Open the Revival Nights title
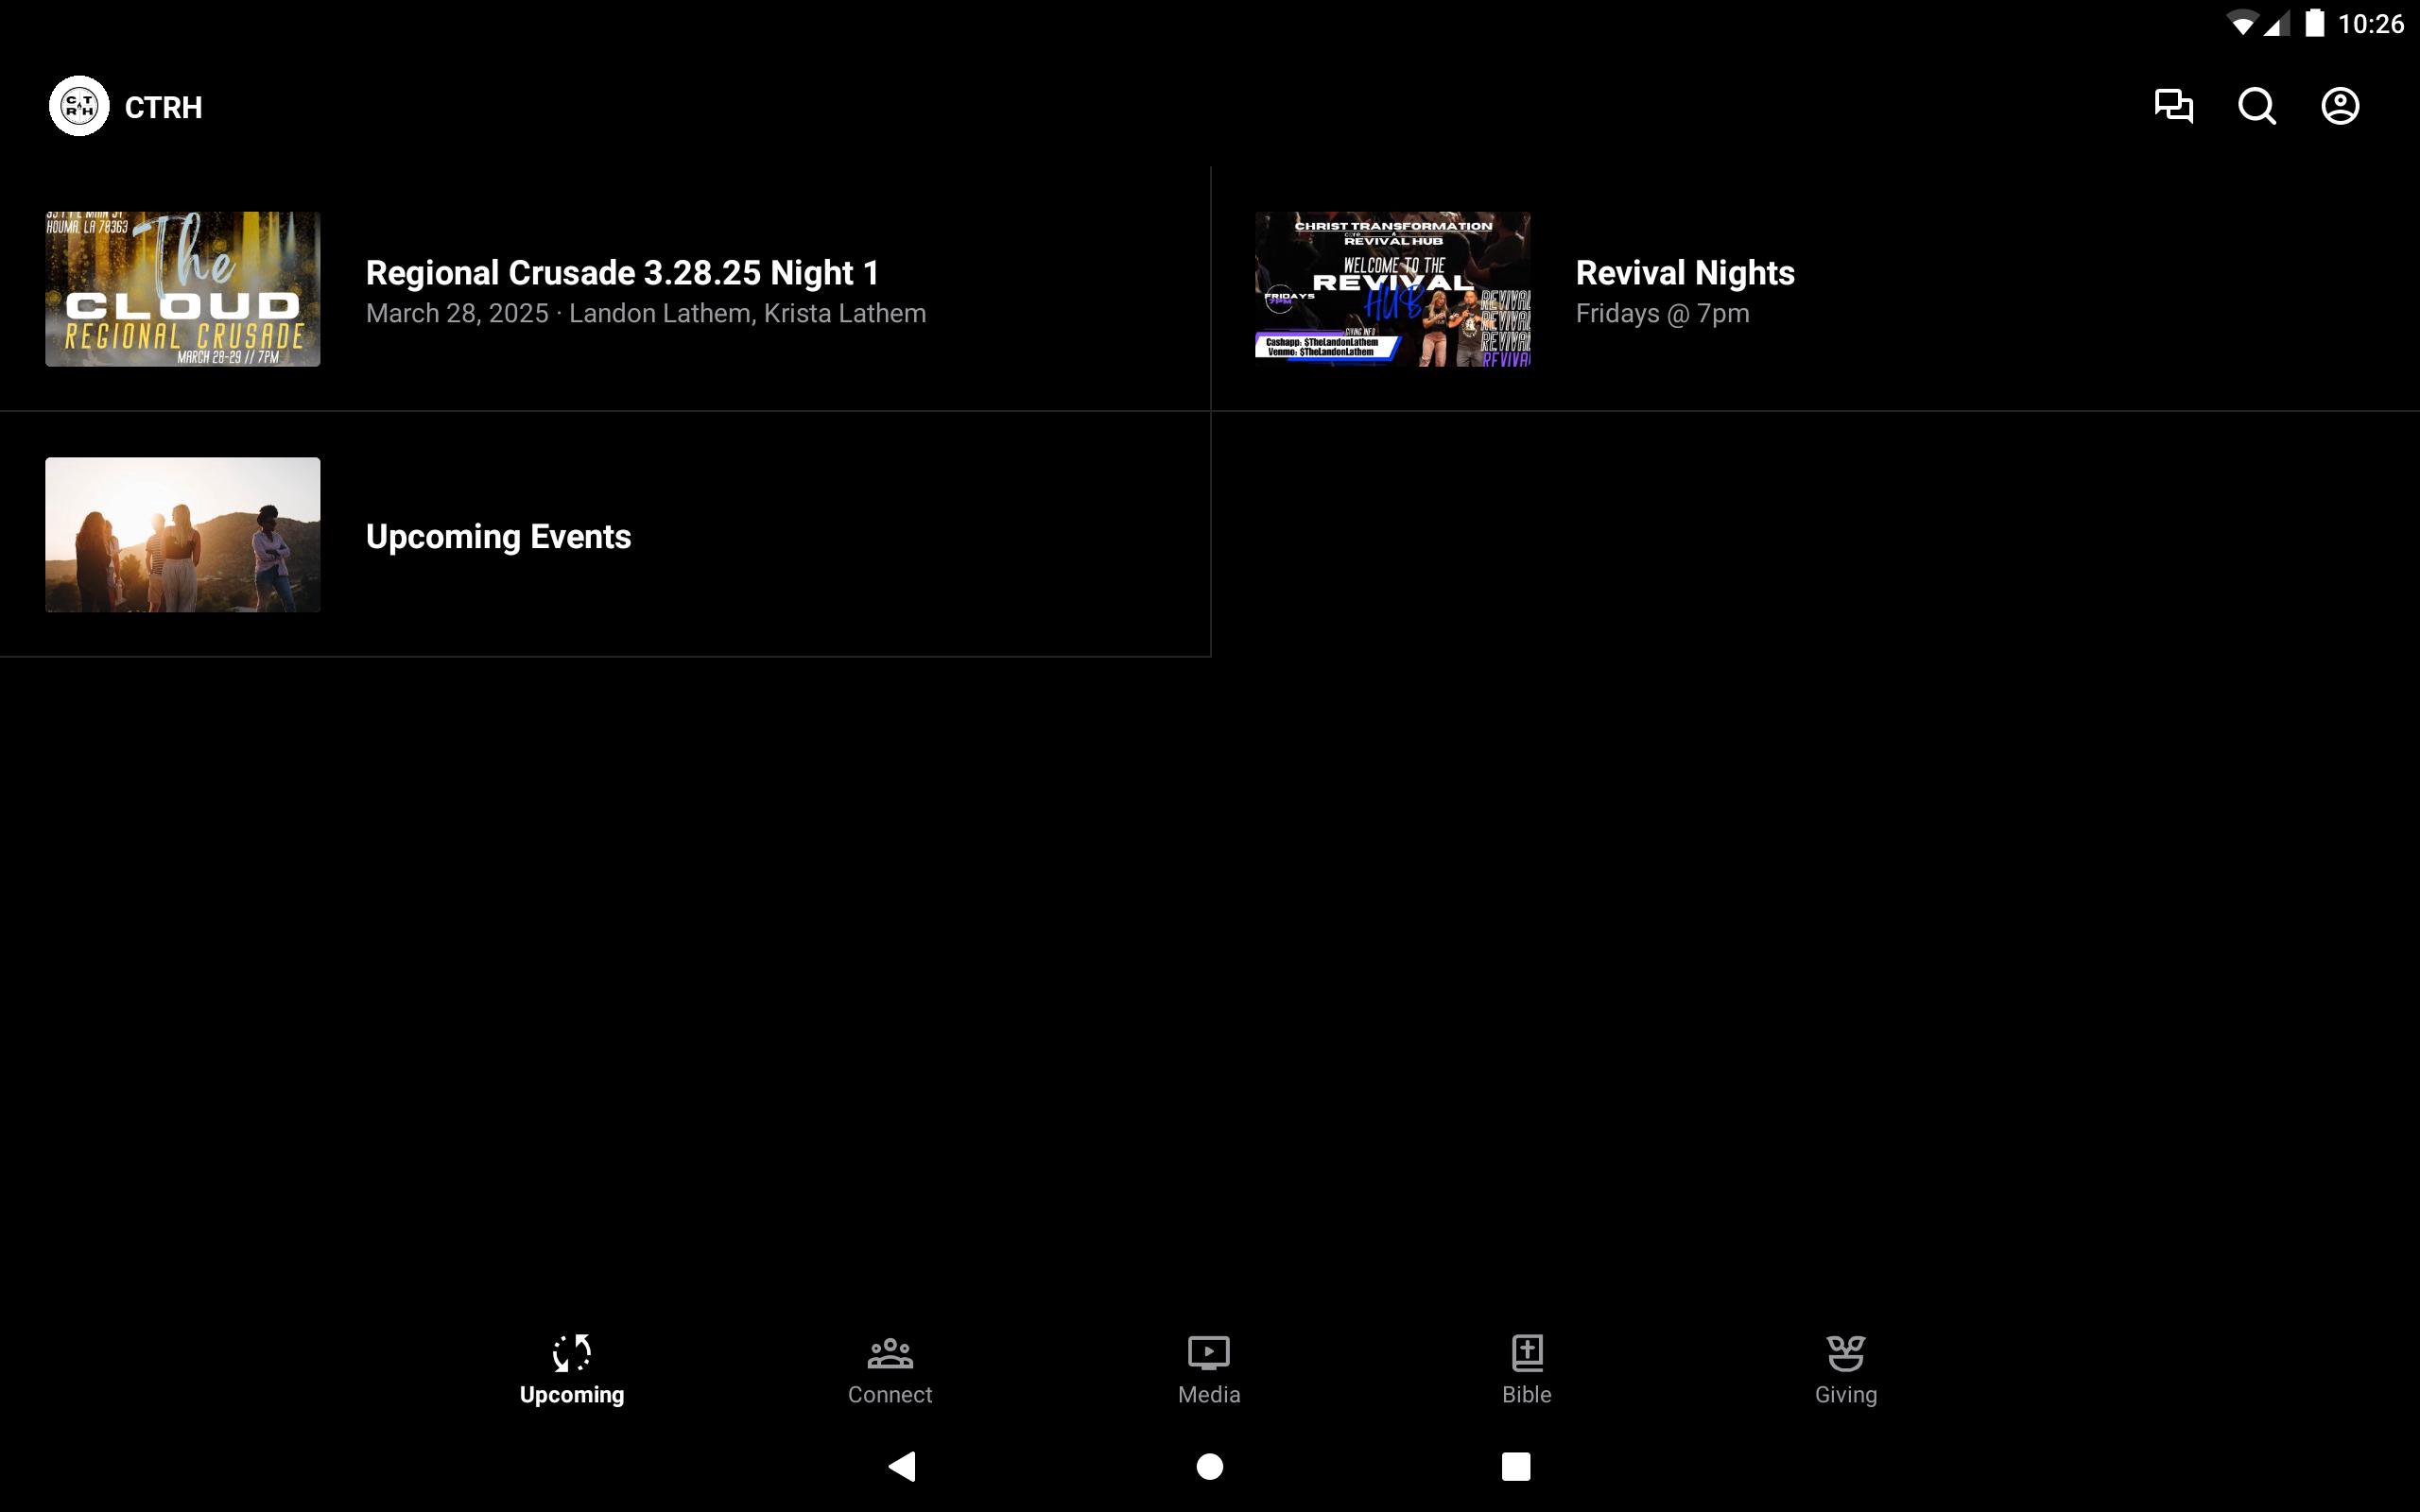This screenshot has height=1512, width=2420. 1684,273
